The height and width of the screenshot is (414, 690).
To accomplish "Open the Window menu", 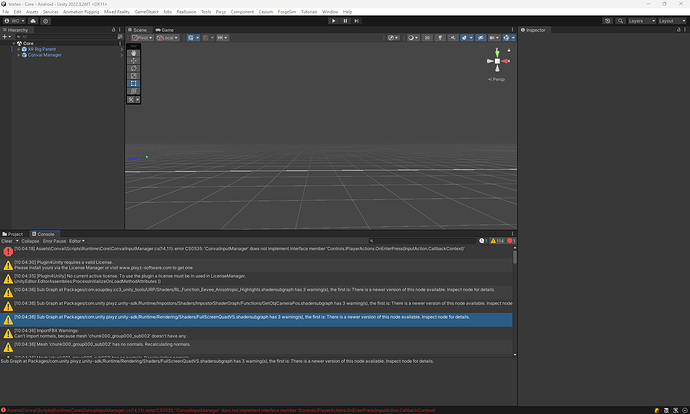I will [x=330, y=12].
